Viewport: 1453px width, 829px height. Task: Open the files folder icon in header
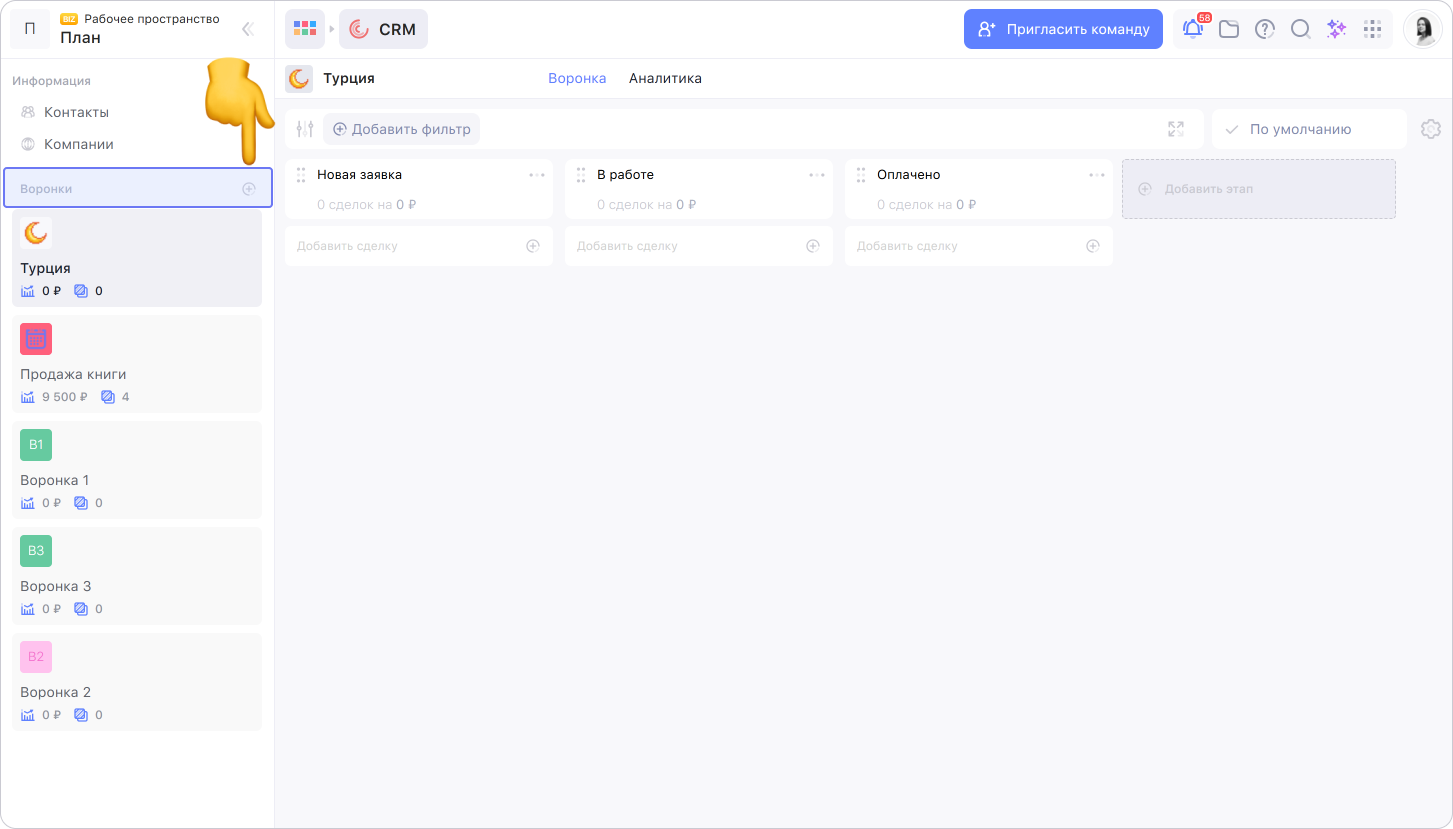(1229, 29)
